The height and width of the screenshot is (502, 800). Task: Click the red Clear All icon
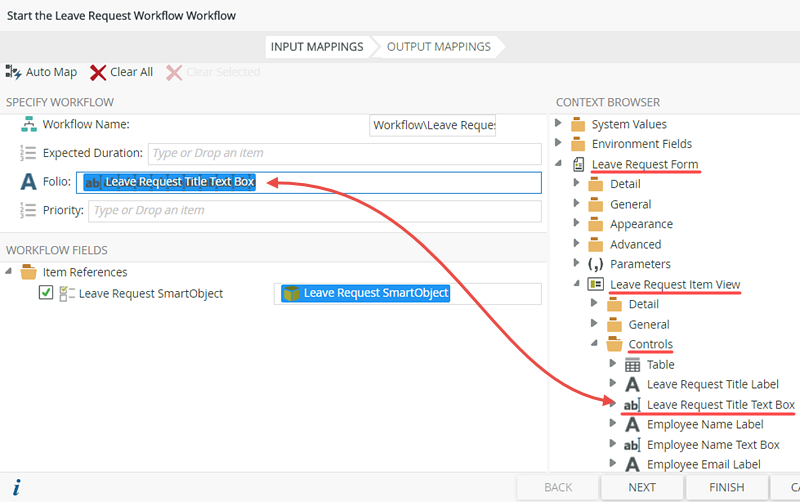tap(98, 72)
